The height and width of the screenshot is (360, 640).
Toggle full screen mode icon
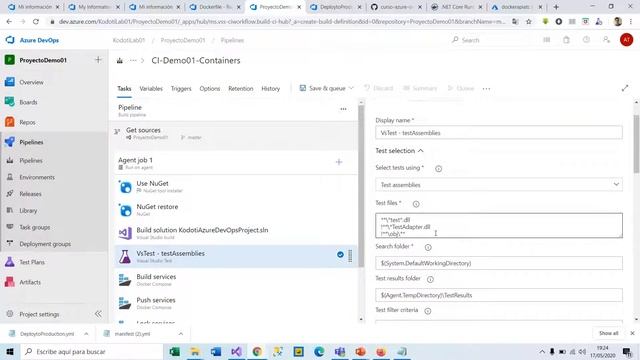[625, 88]
